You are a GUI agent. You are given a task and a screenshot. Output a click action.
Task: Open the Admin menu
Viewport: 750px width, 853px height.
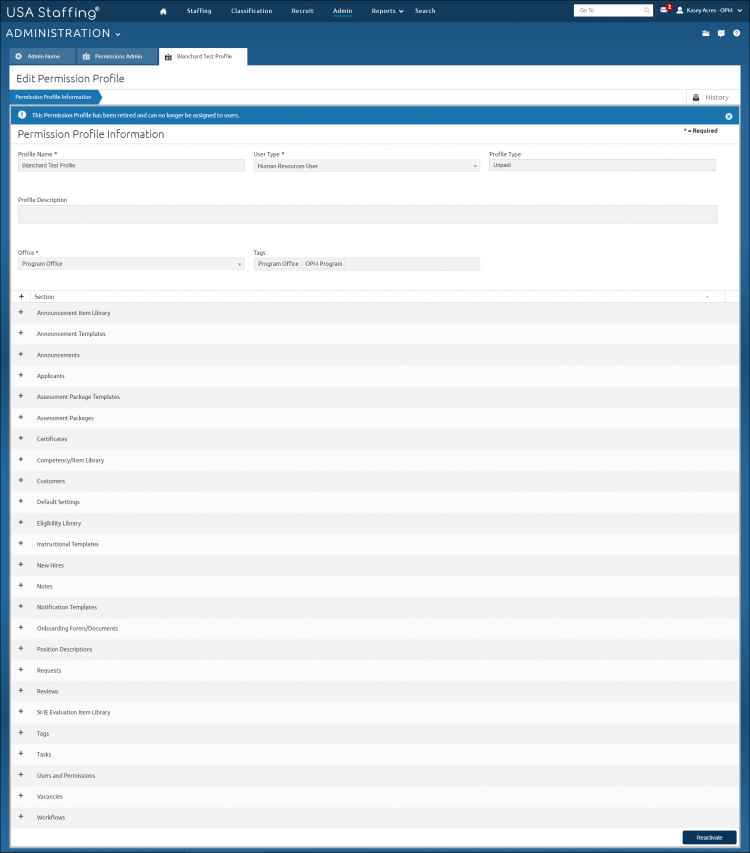tap(343, 11)
